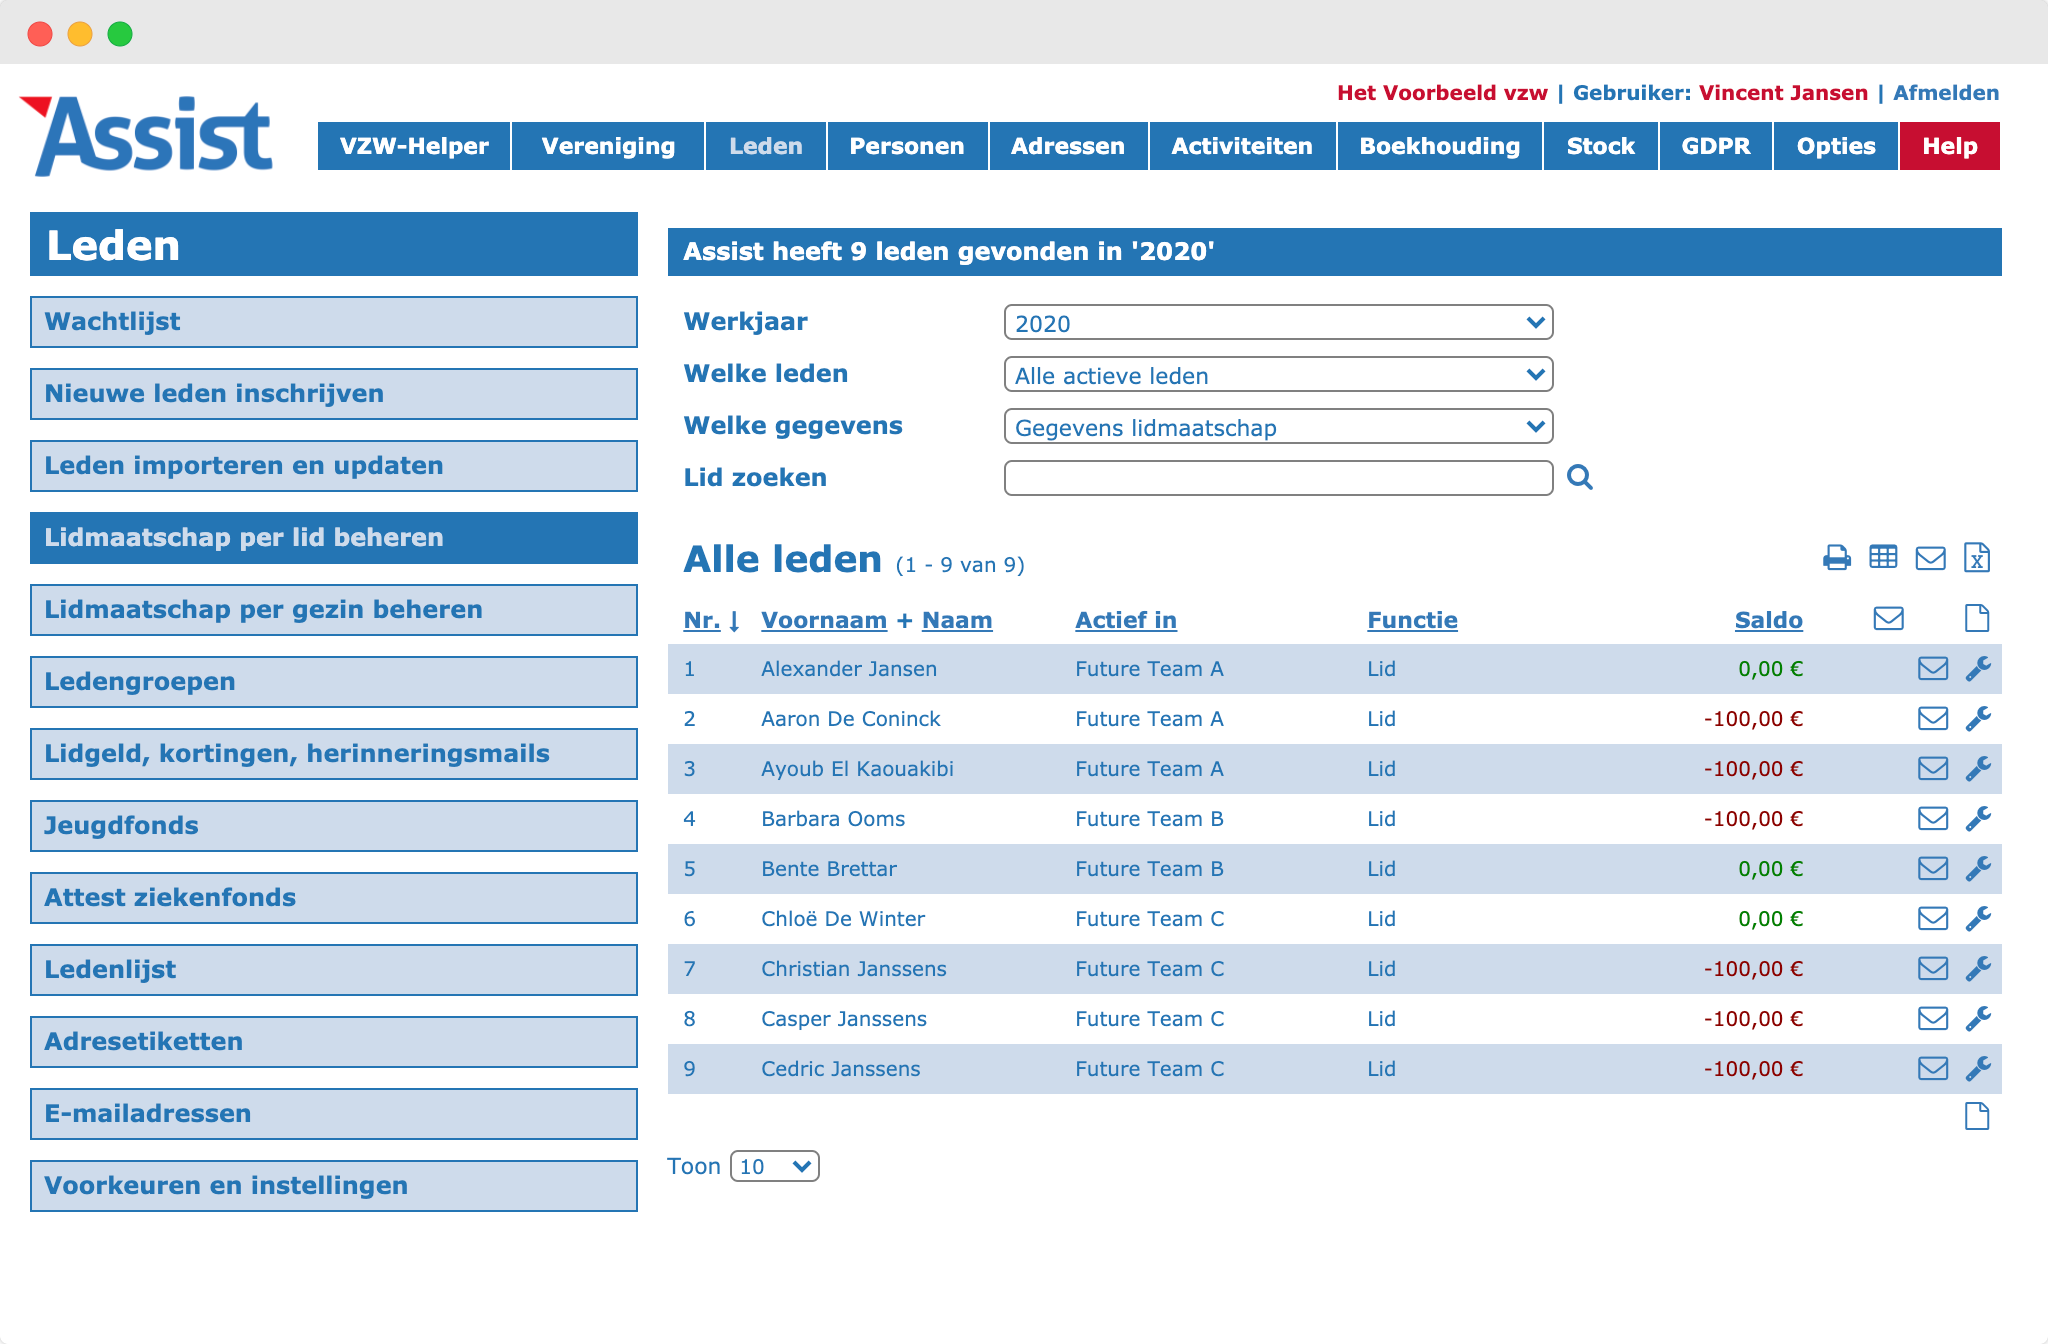Focus the Lid zoeken search field
The height and width of the screenshot is (1344, 2048).
[x=1278, y=478]
